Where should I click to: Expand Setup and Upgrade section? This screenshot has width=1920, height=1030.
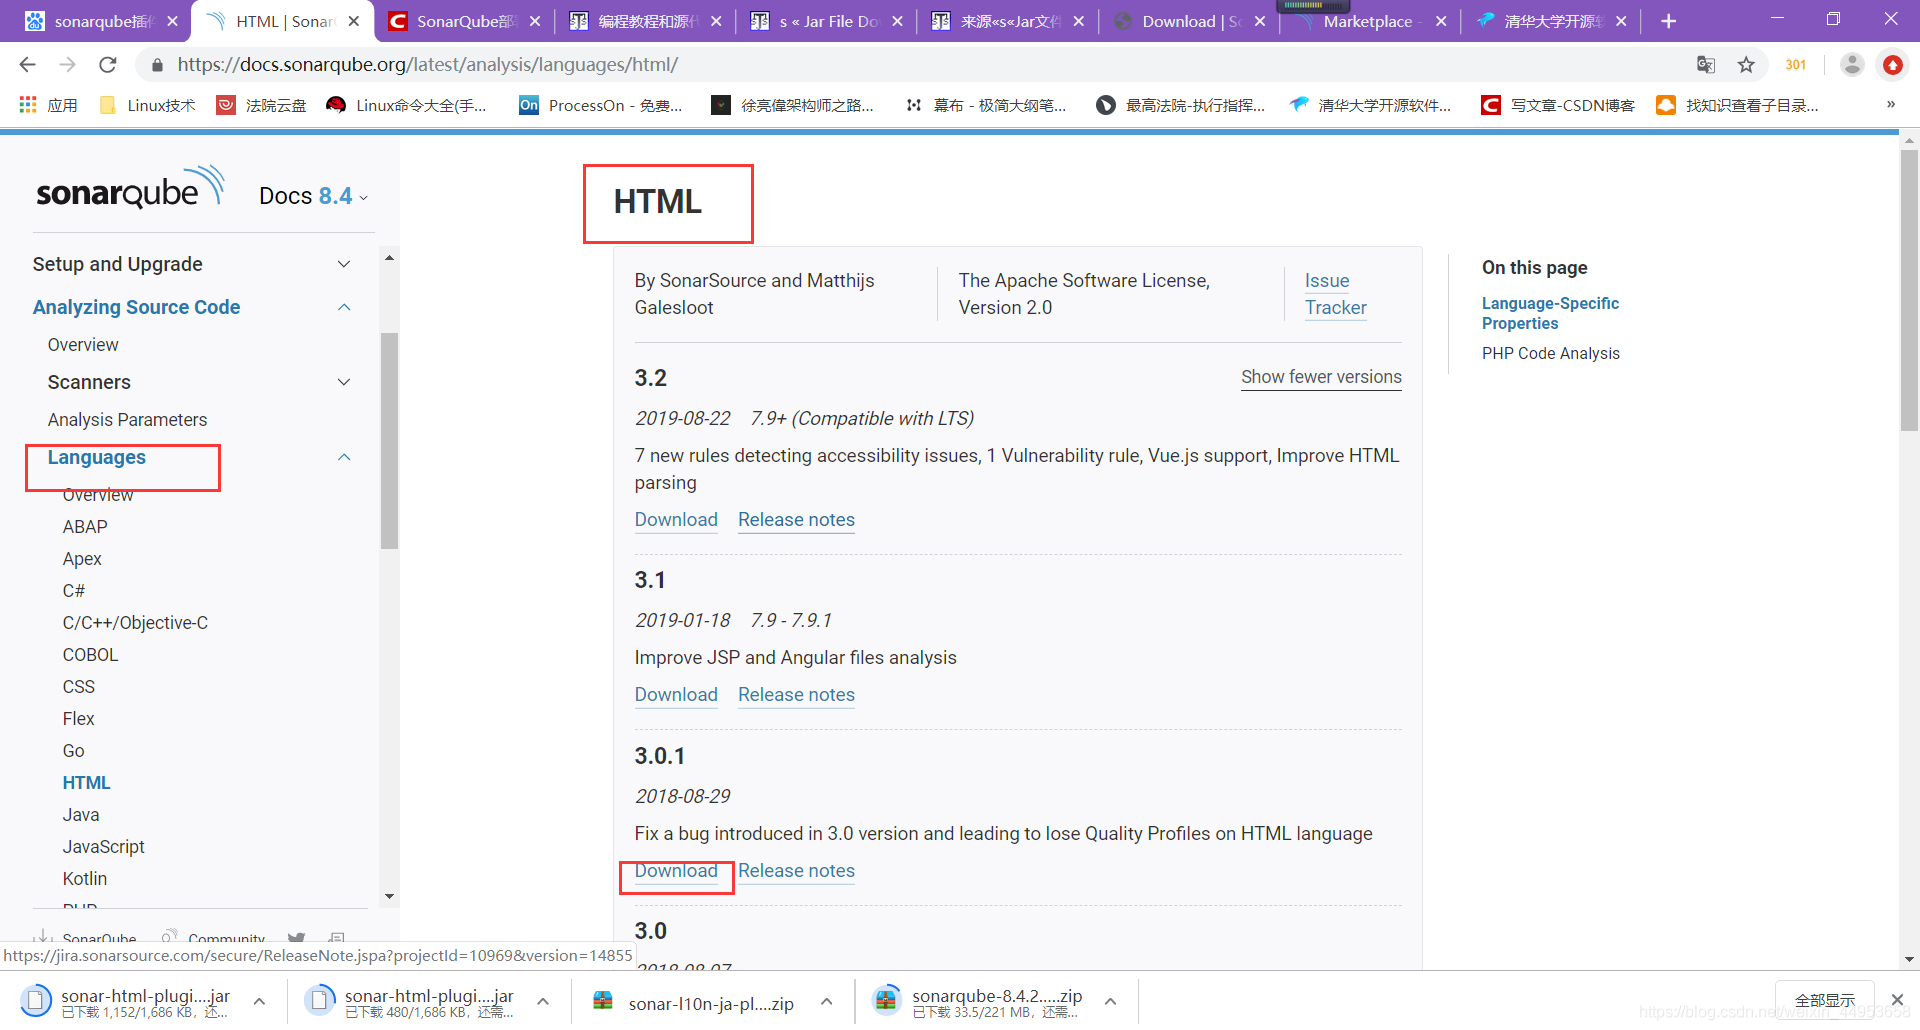click(344, 264)
